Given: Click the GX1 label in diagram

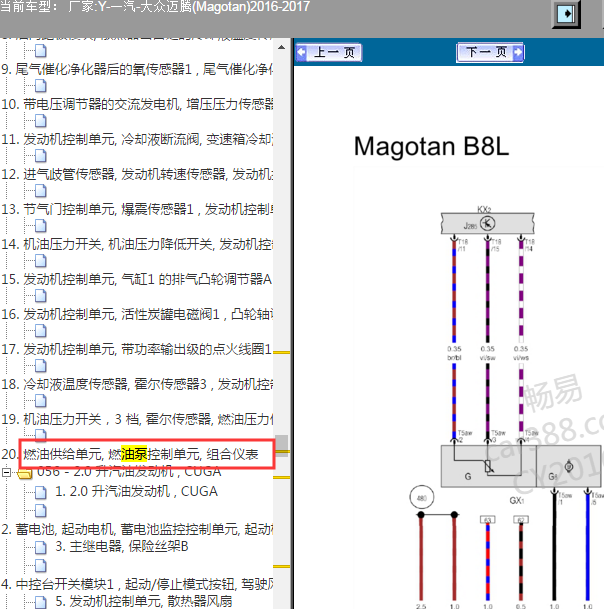Looking at the screenshot, I should coord(517,501).
